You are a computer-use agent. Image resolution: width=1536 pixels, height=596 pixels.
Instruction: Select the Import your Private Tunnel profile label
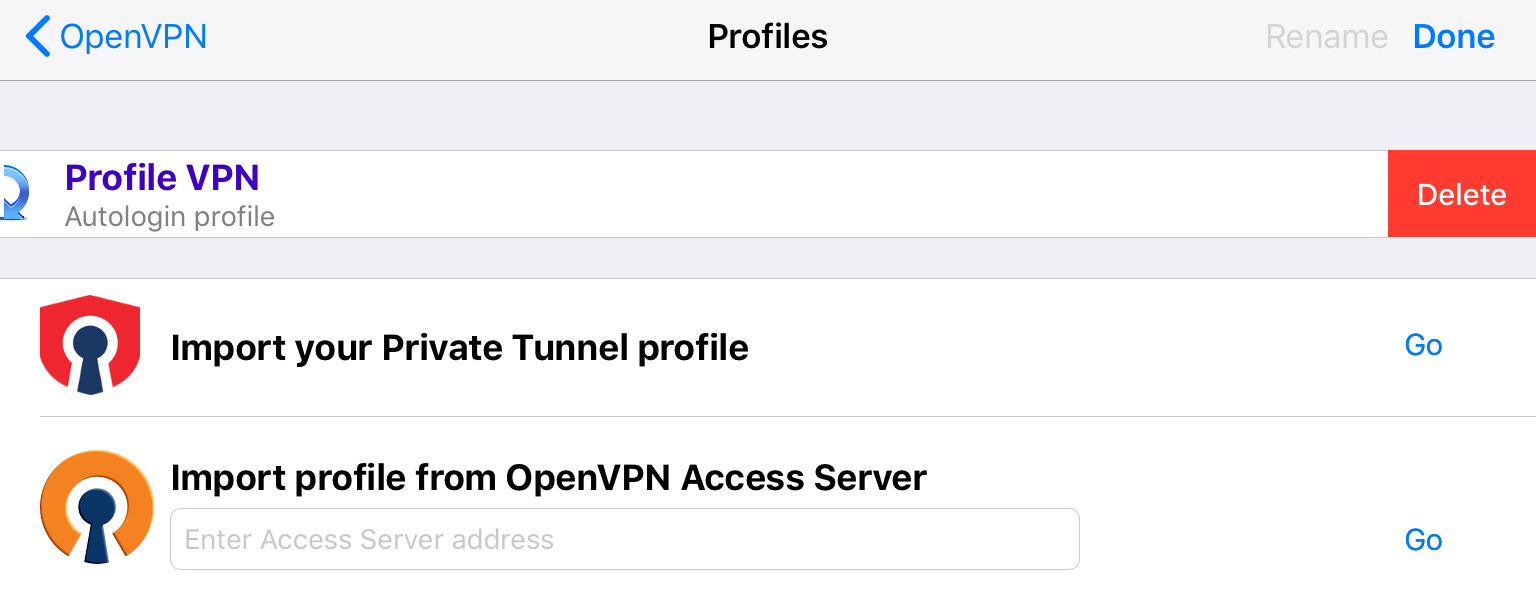tap(459, 348)
